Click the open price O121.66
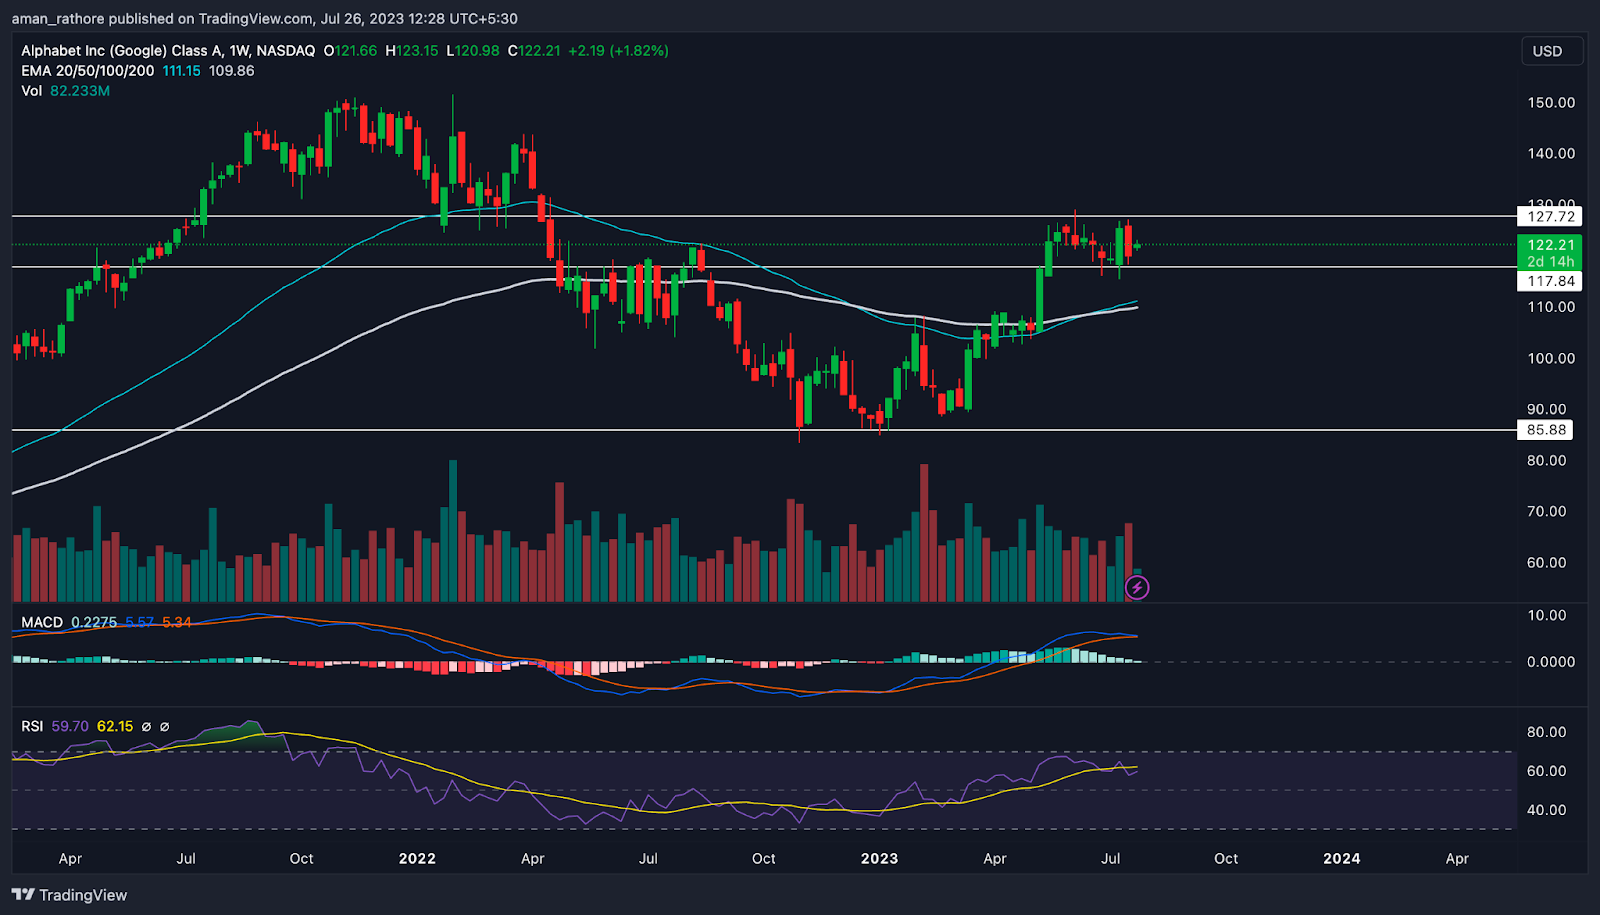The height and width of the screenshot is (915, 1600). pos(351,50)
